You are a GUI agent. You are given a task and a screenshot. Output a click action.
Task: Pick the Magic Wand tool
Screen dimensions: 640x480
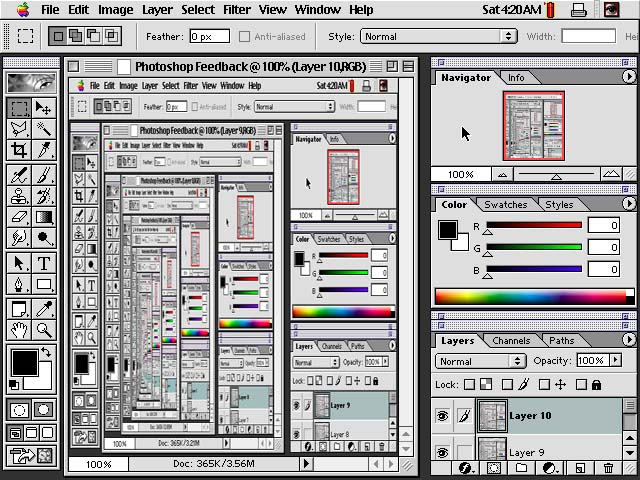point(44,129)
